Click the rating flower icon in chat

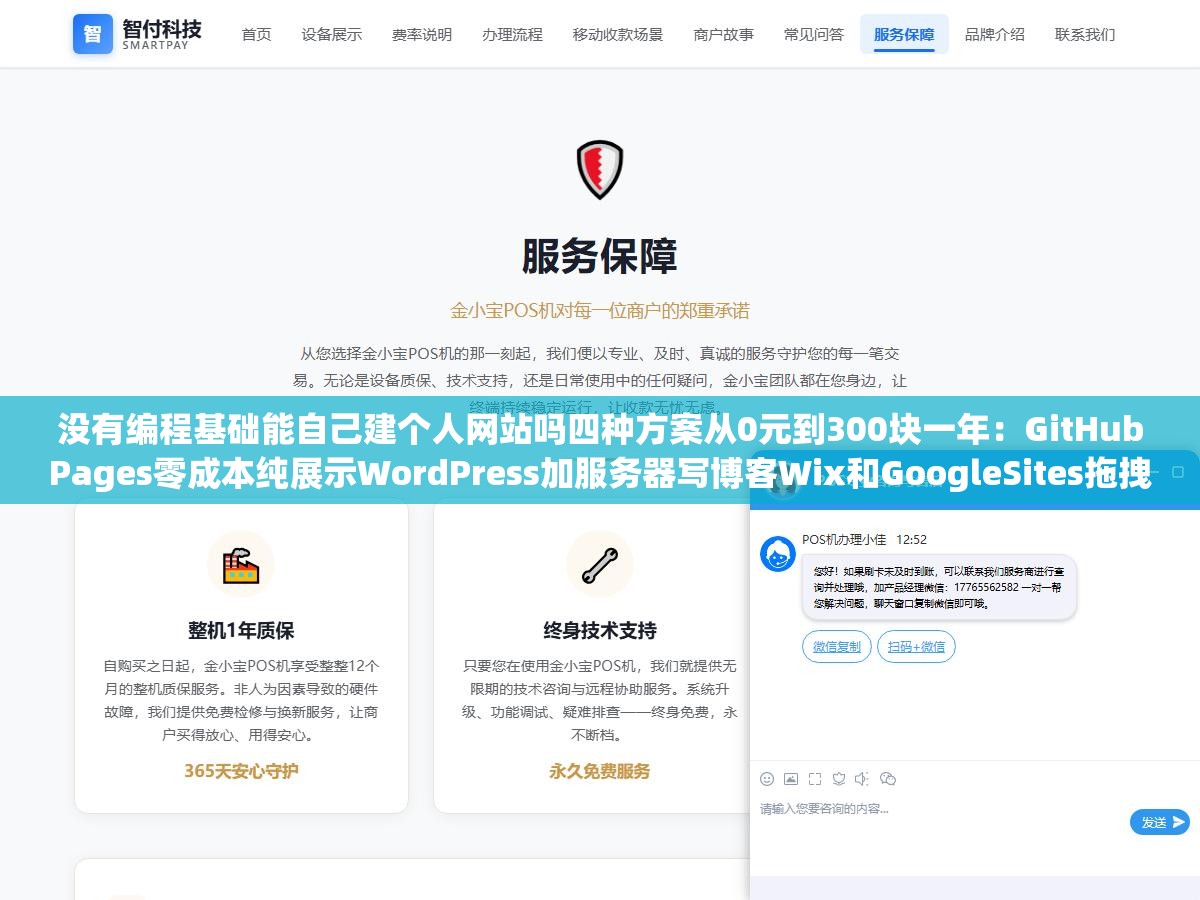tap(839, 779)
